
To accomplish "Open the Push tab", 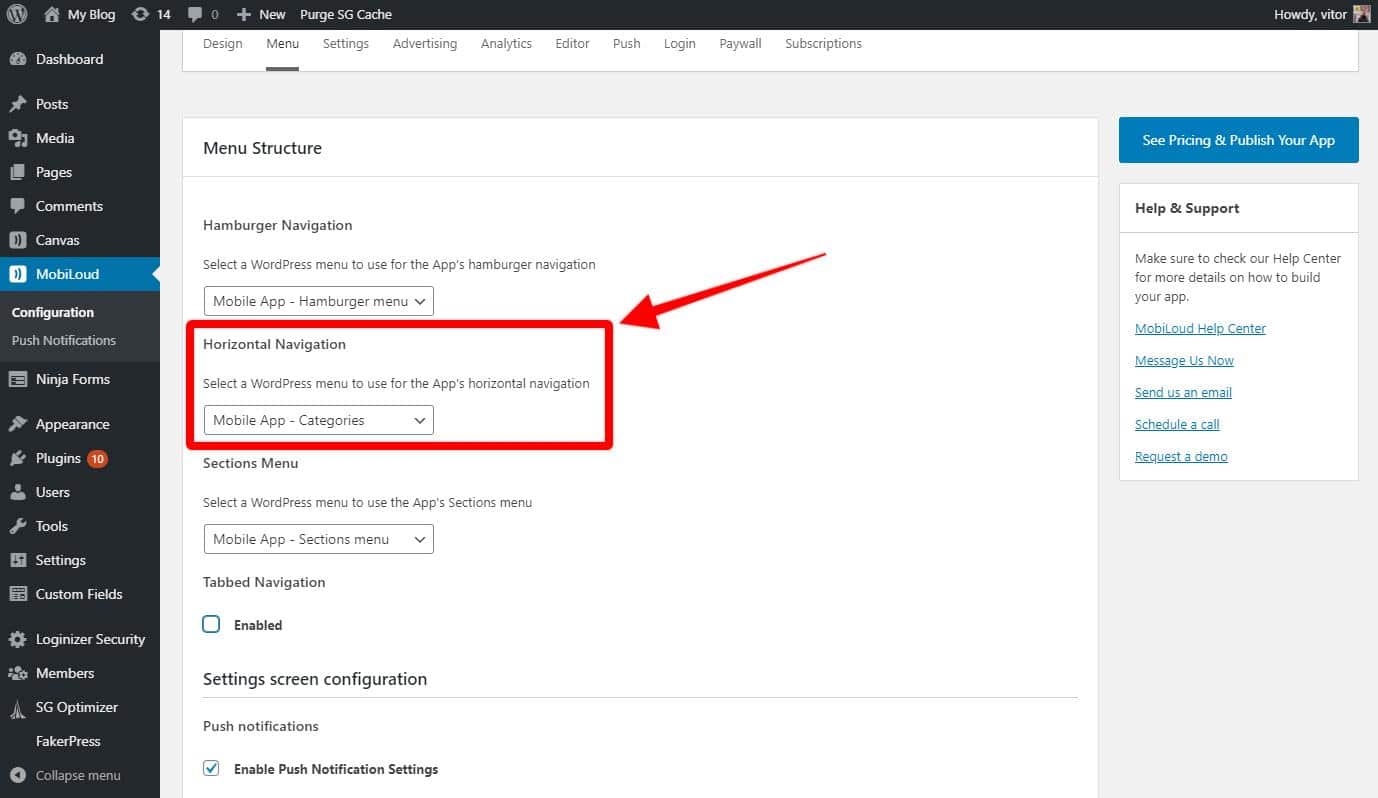I will pos(627,44).
